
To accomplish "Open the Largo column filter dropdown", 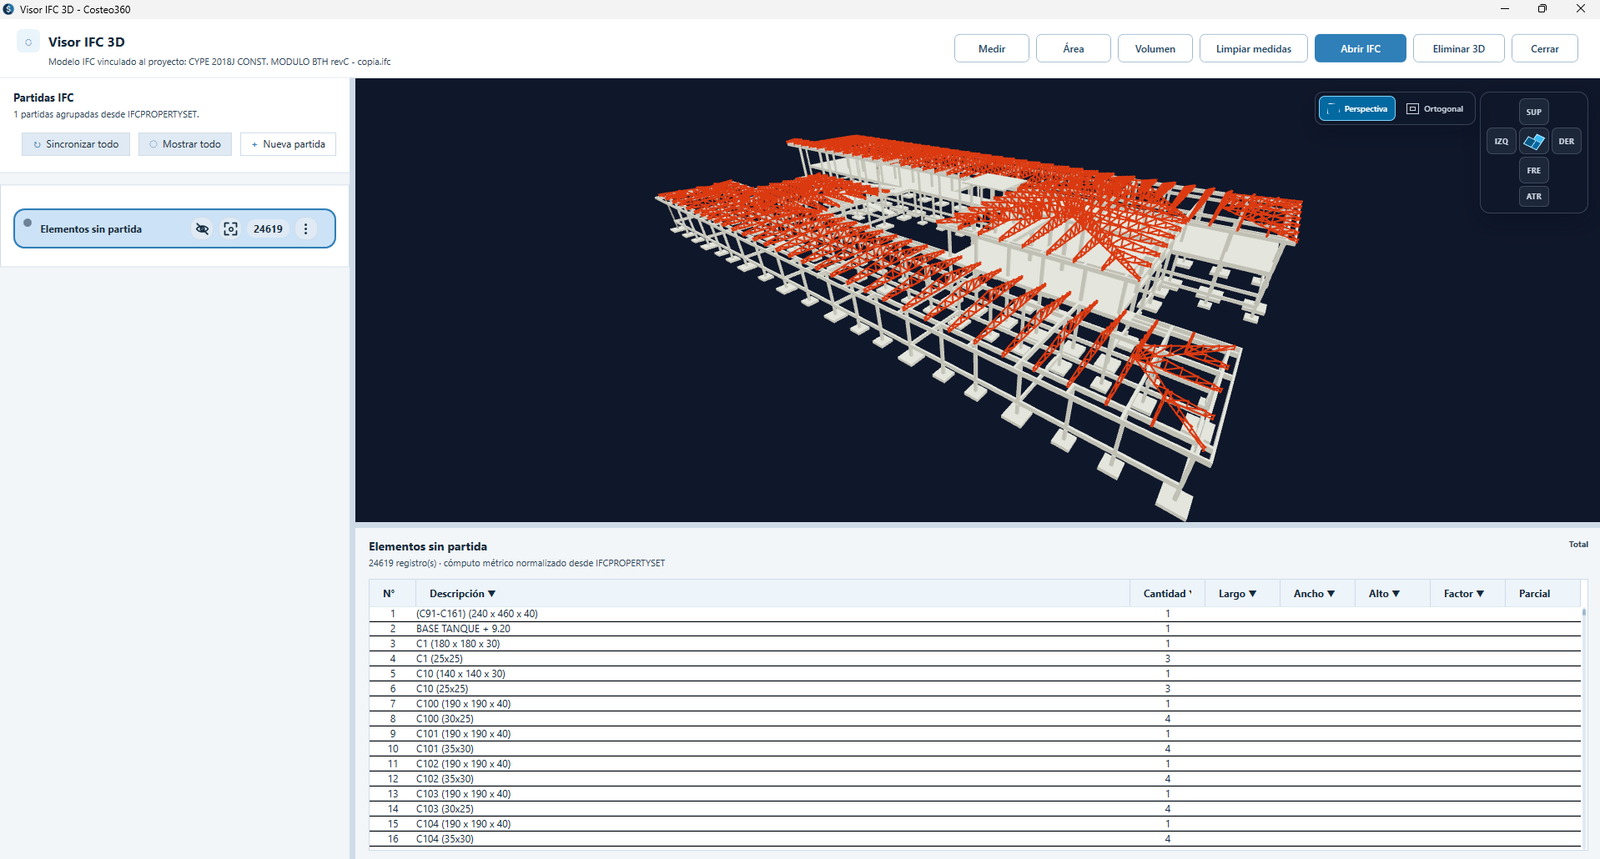I will coord(1252,594).
